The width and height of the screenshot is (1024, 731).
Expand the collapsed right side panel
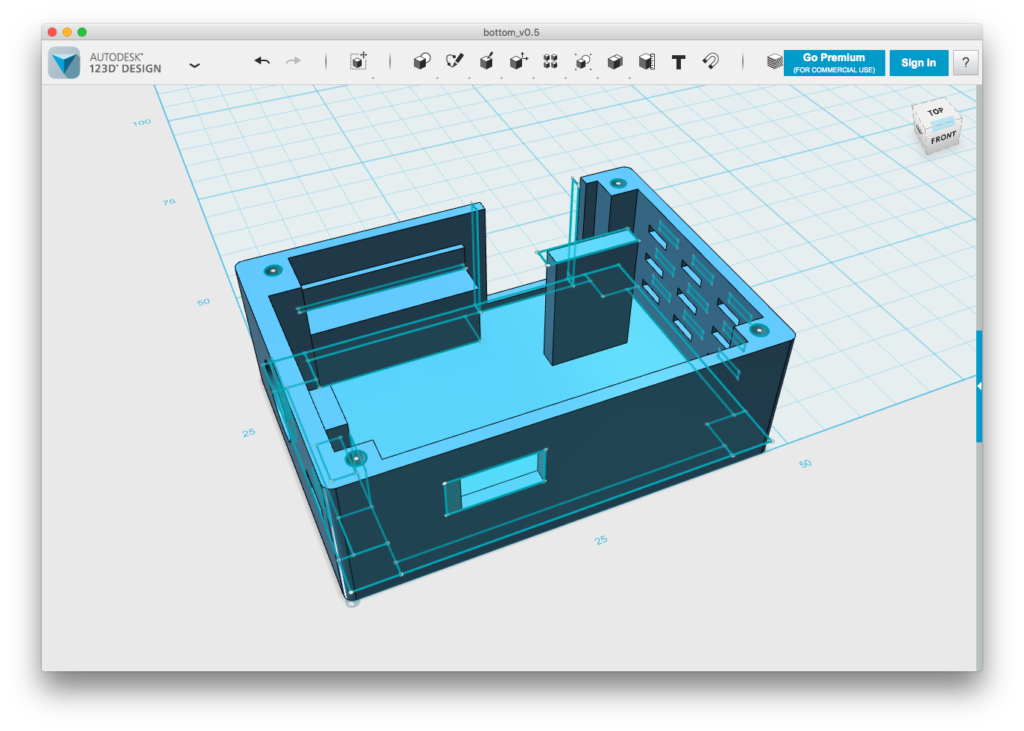click(979, 385)
